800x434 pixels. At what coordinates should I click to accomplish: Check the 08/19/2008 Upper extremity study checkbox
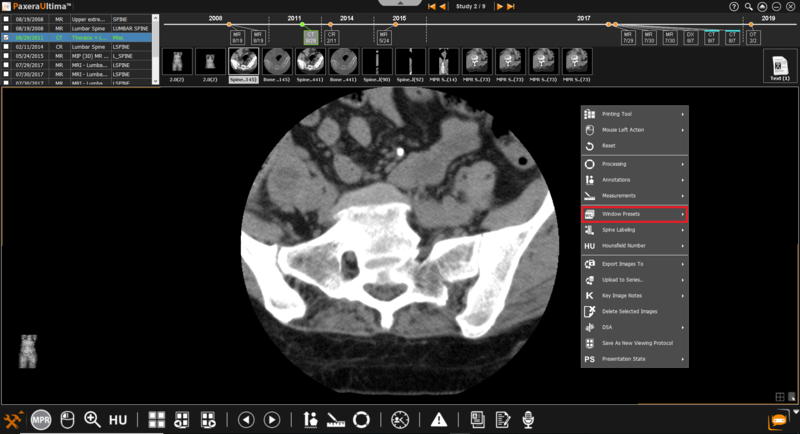(x=7, y=18)
